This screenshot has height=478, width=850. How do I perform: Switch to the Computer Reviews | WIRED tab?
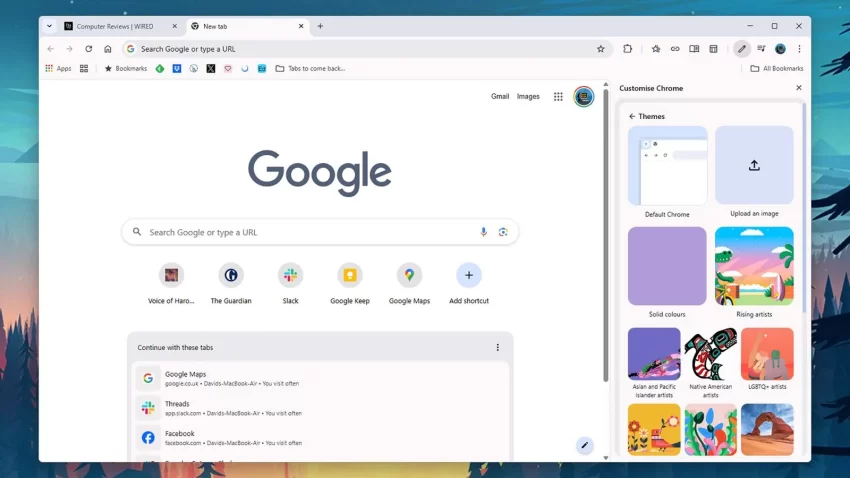[120, 26]
